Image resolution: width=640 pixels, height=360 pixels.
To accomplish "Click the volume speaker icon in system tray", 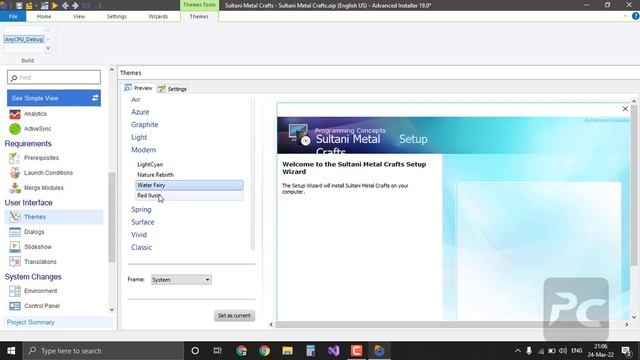I will point(563,351).
